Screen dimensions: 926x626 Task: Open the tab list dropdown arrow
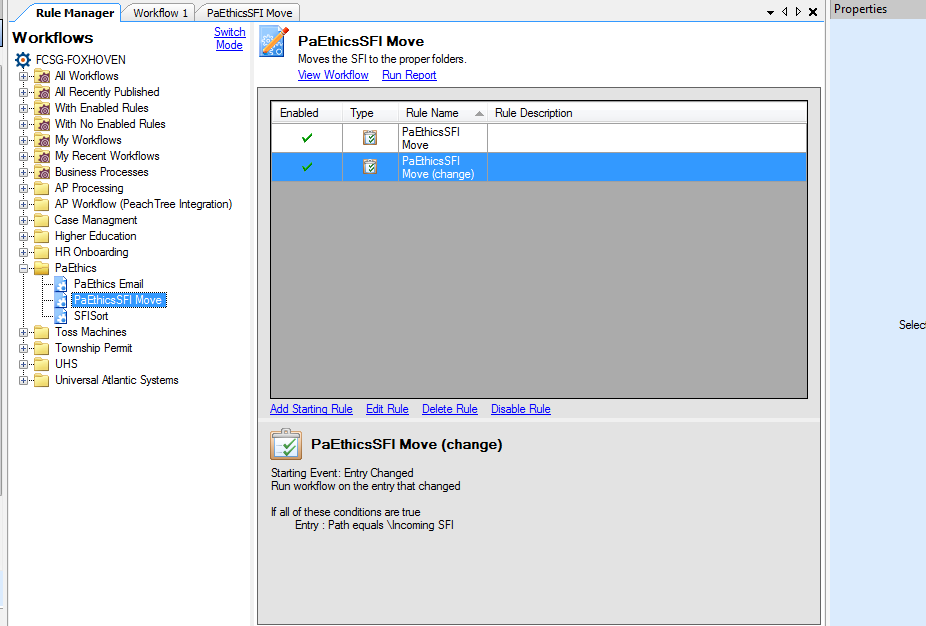(x=771, y=12)
